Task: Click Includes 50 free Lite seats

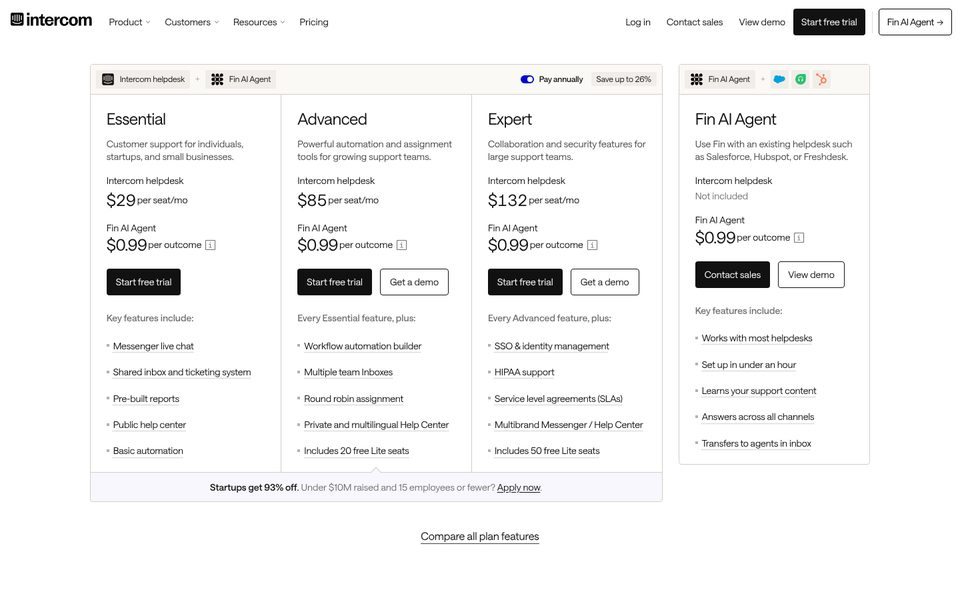Action: point(547,451)
